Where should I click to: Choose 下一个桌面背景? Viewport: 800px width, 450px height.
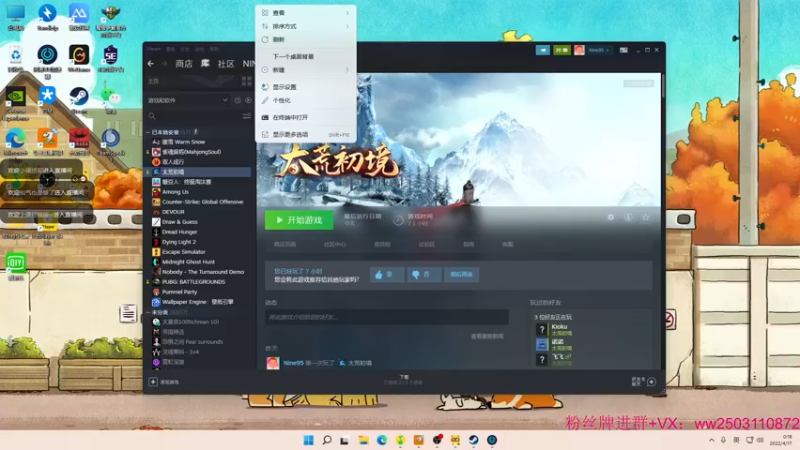[x=306, y=56]
